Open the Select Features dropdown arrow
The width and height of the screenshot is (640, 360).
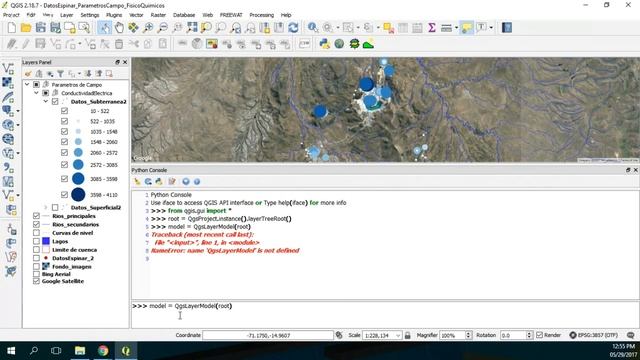click(x=358, y=28)
